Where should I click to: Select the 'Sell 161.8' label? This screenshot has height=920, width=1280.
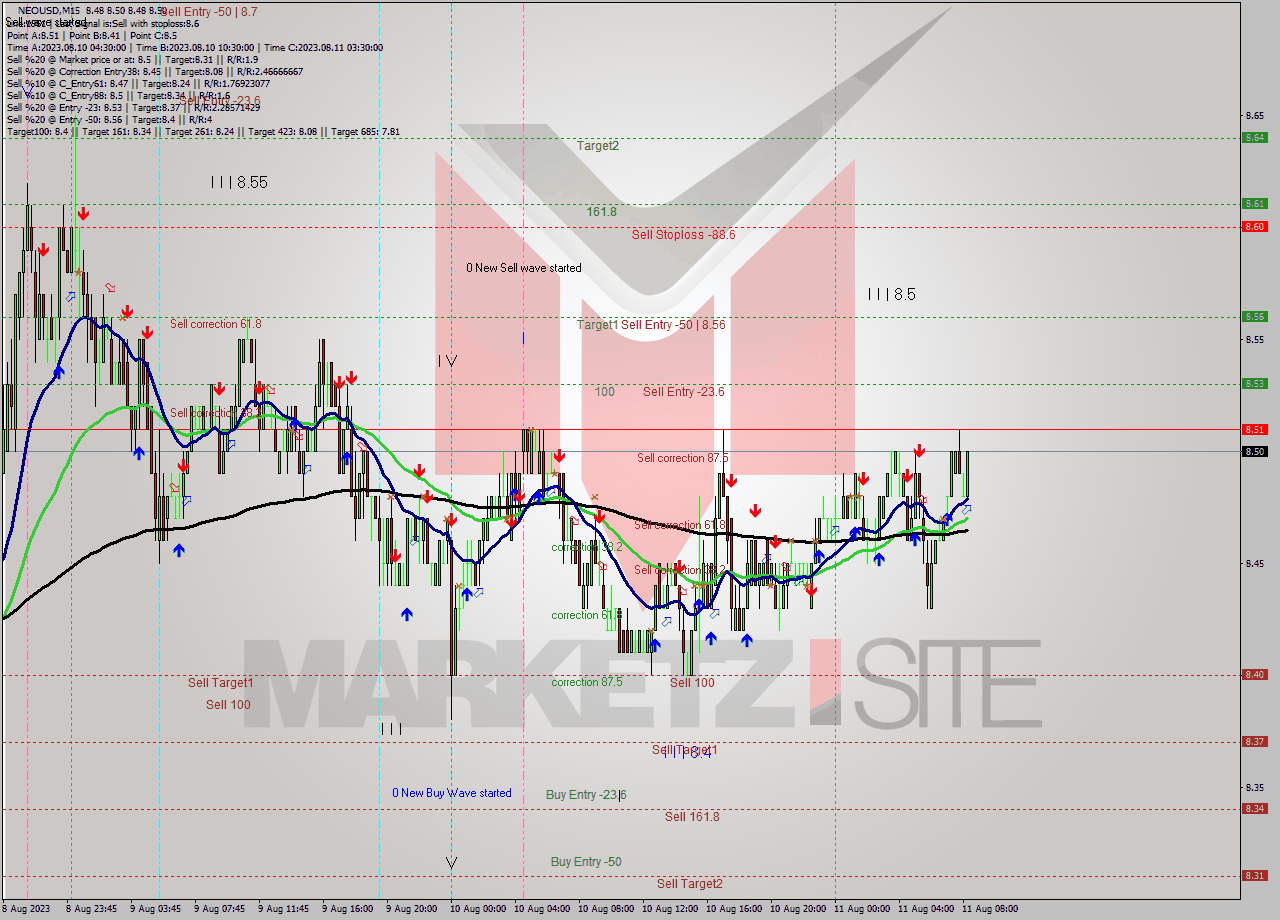pos(692,817)
